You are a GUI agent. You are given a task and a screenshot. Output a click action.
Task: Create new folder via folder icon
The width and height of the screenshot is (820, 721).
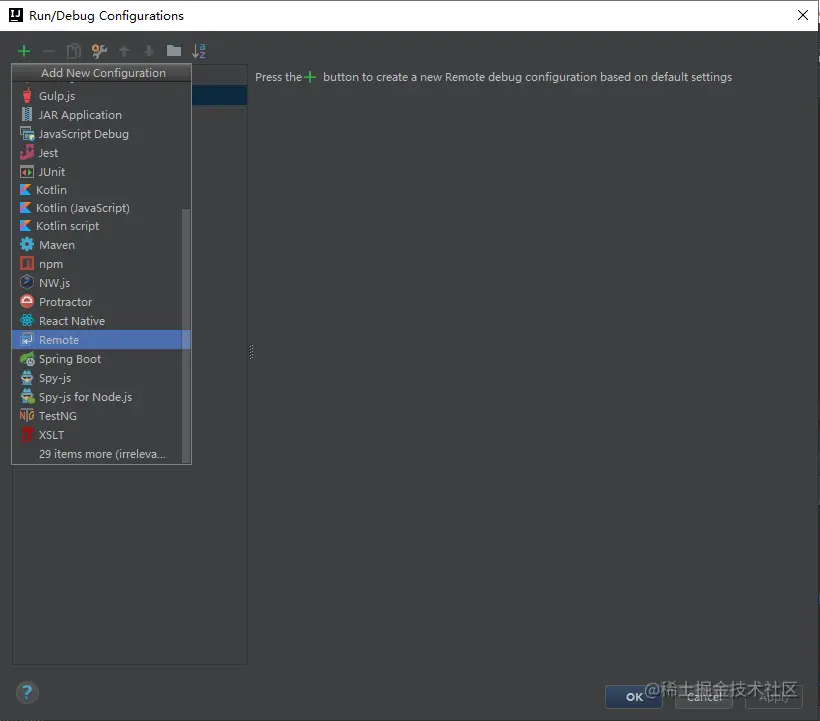click(x=174, y=51)
